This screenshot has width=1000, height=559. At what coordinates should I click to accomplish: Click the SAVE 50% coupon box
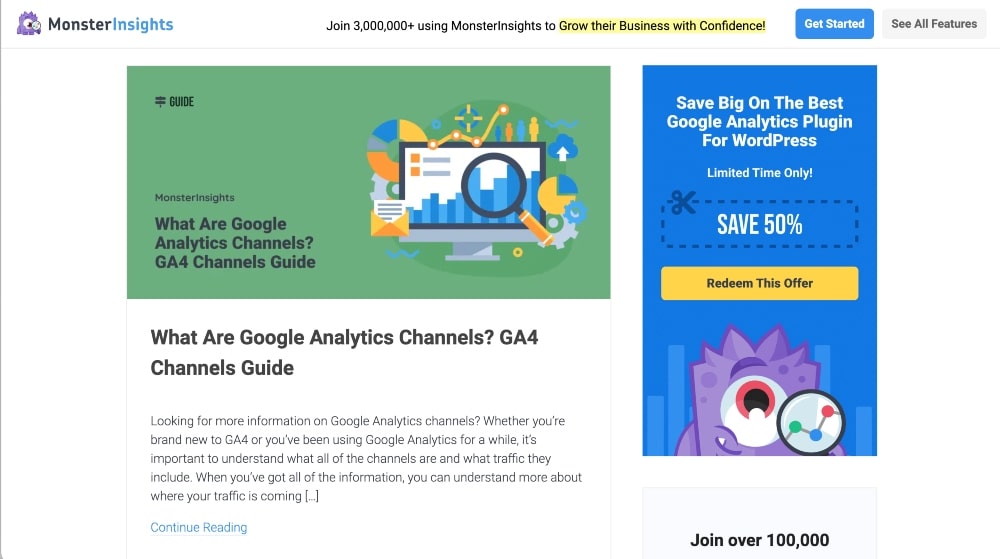tap(759, 224)
